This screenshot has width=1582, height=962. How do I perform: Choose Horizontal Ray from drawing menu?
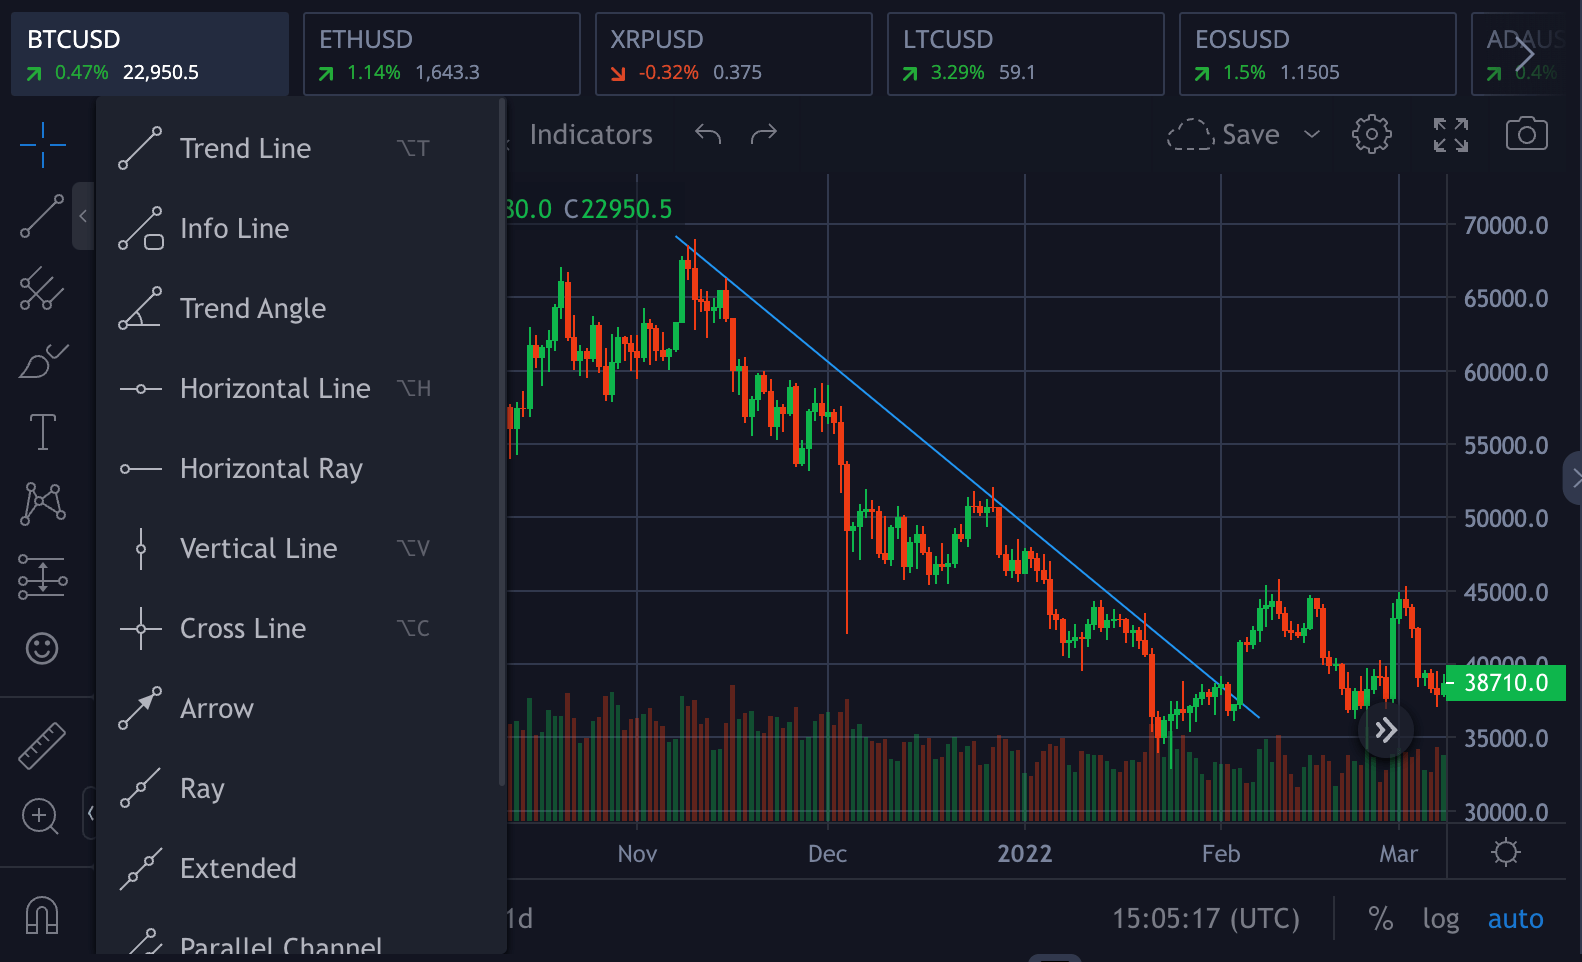coord(270,468)
